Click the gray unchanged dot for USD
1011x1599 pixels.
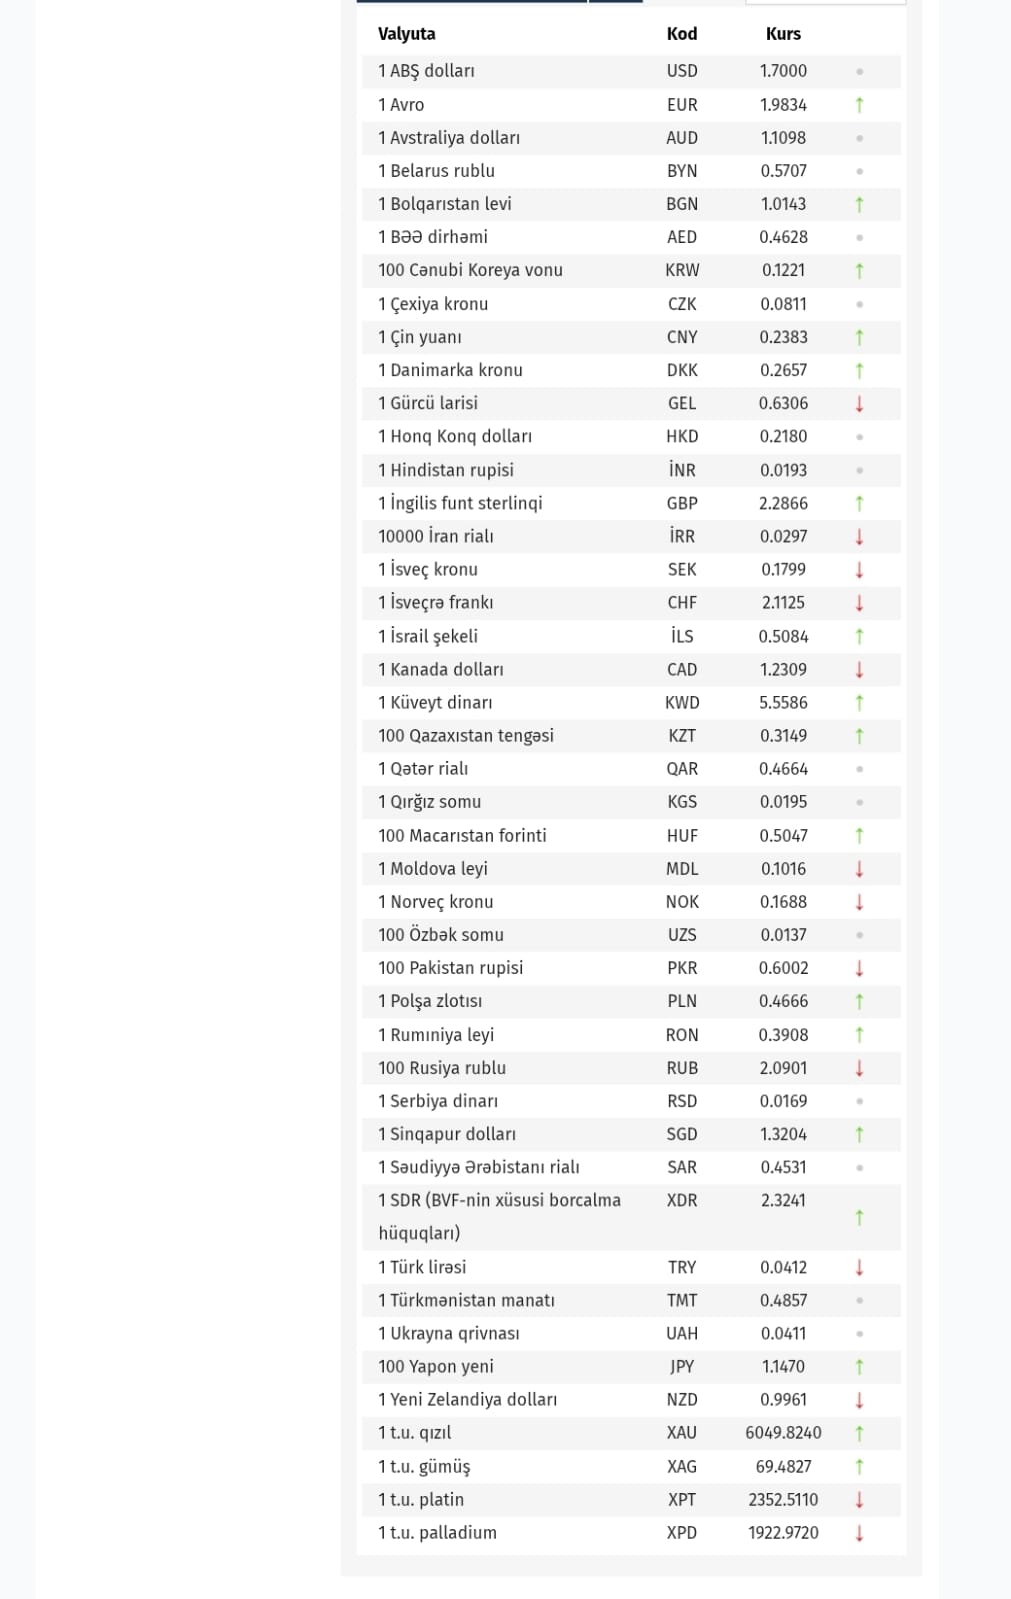pos(859,72)
